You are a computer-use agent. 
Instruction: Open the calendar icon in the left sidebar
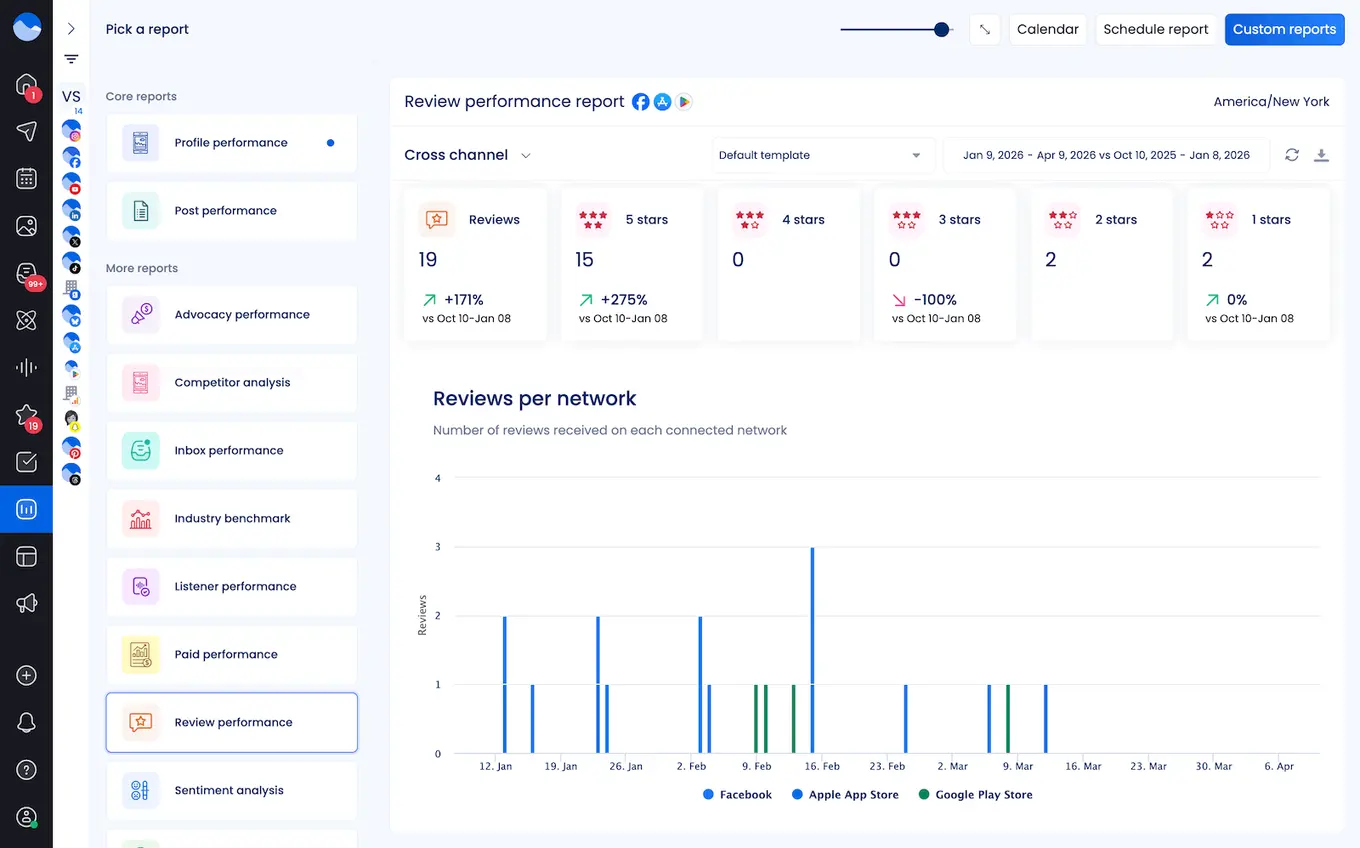coord(26,179)
